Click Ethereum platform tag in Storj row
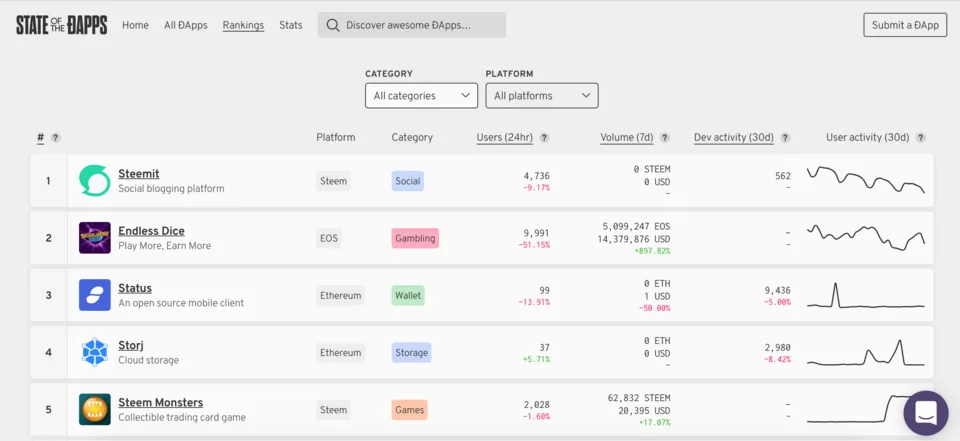The image size is (960, 441). click(340, 352)
